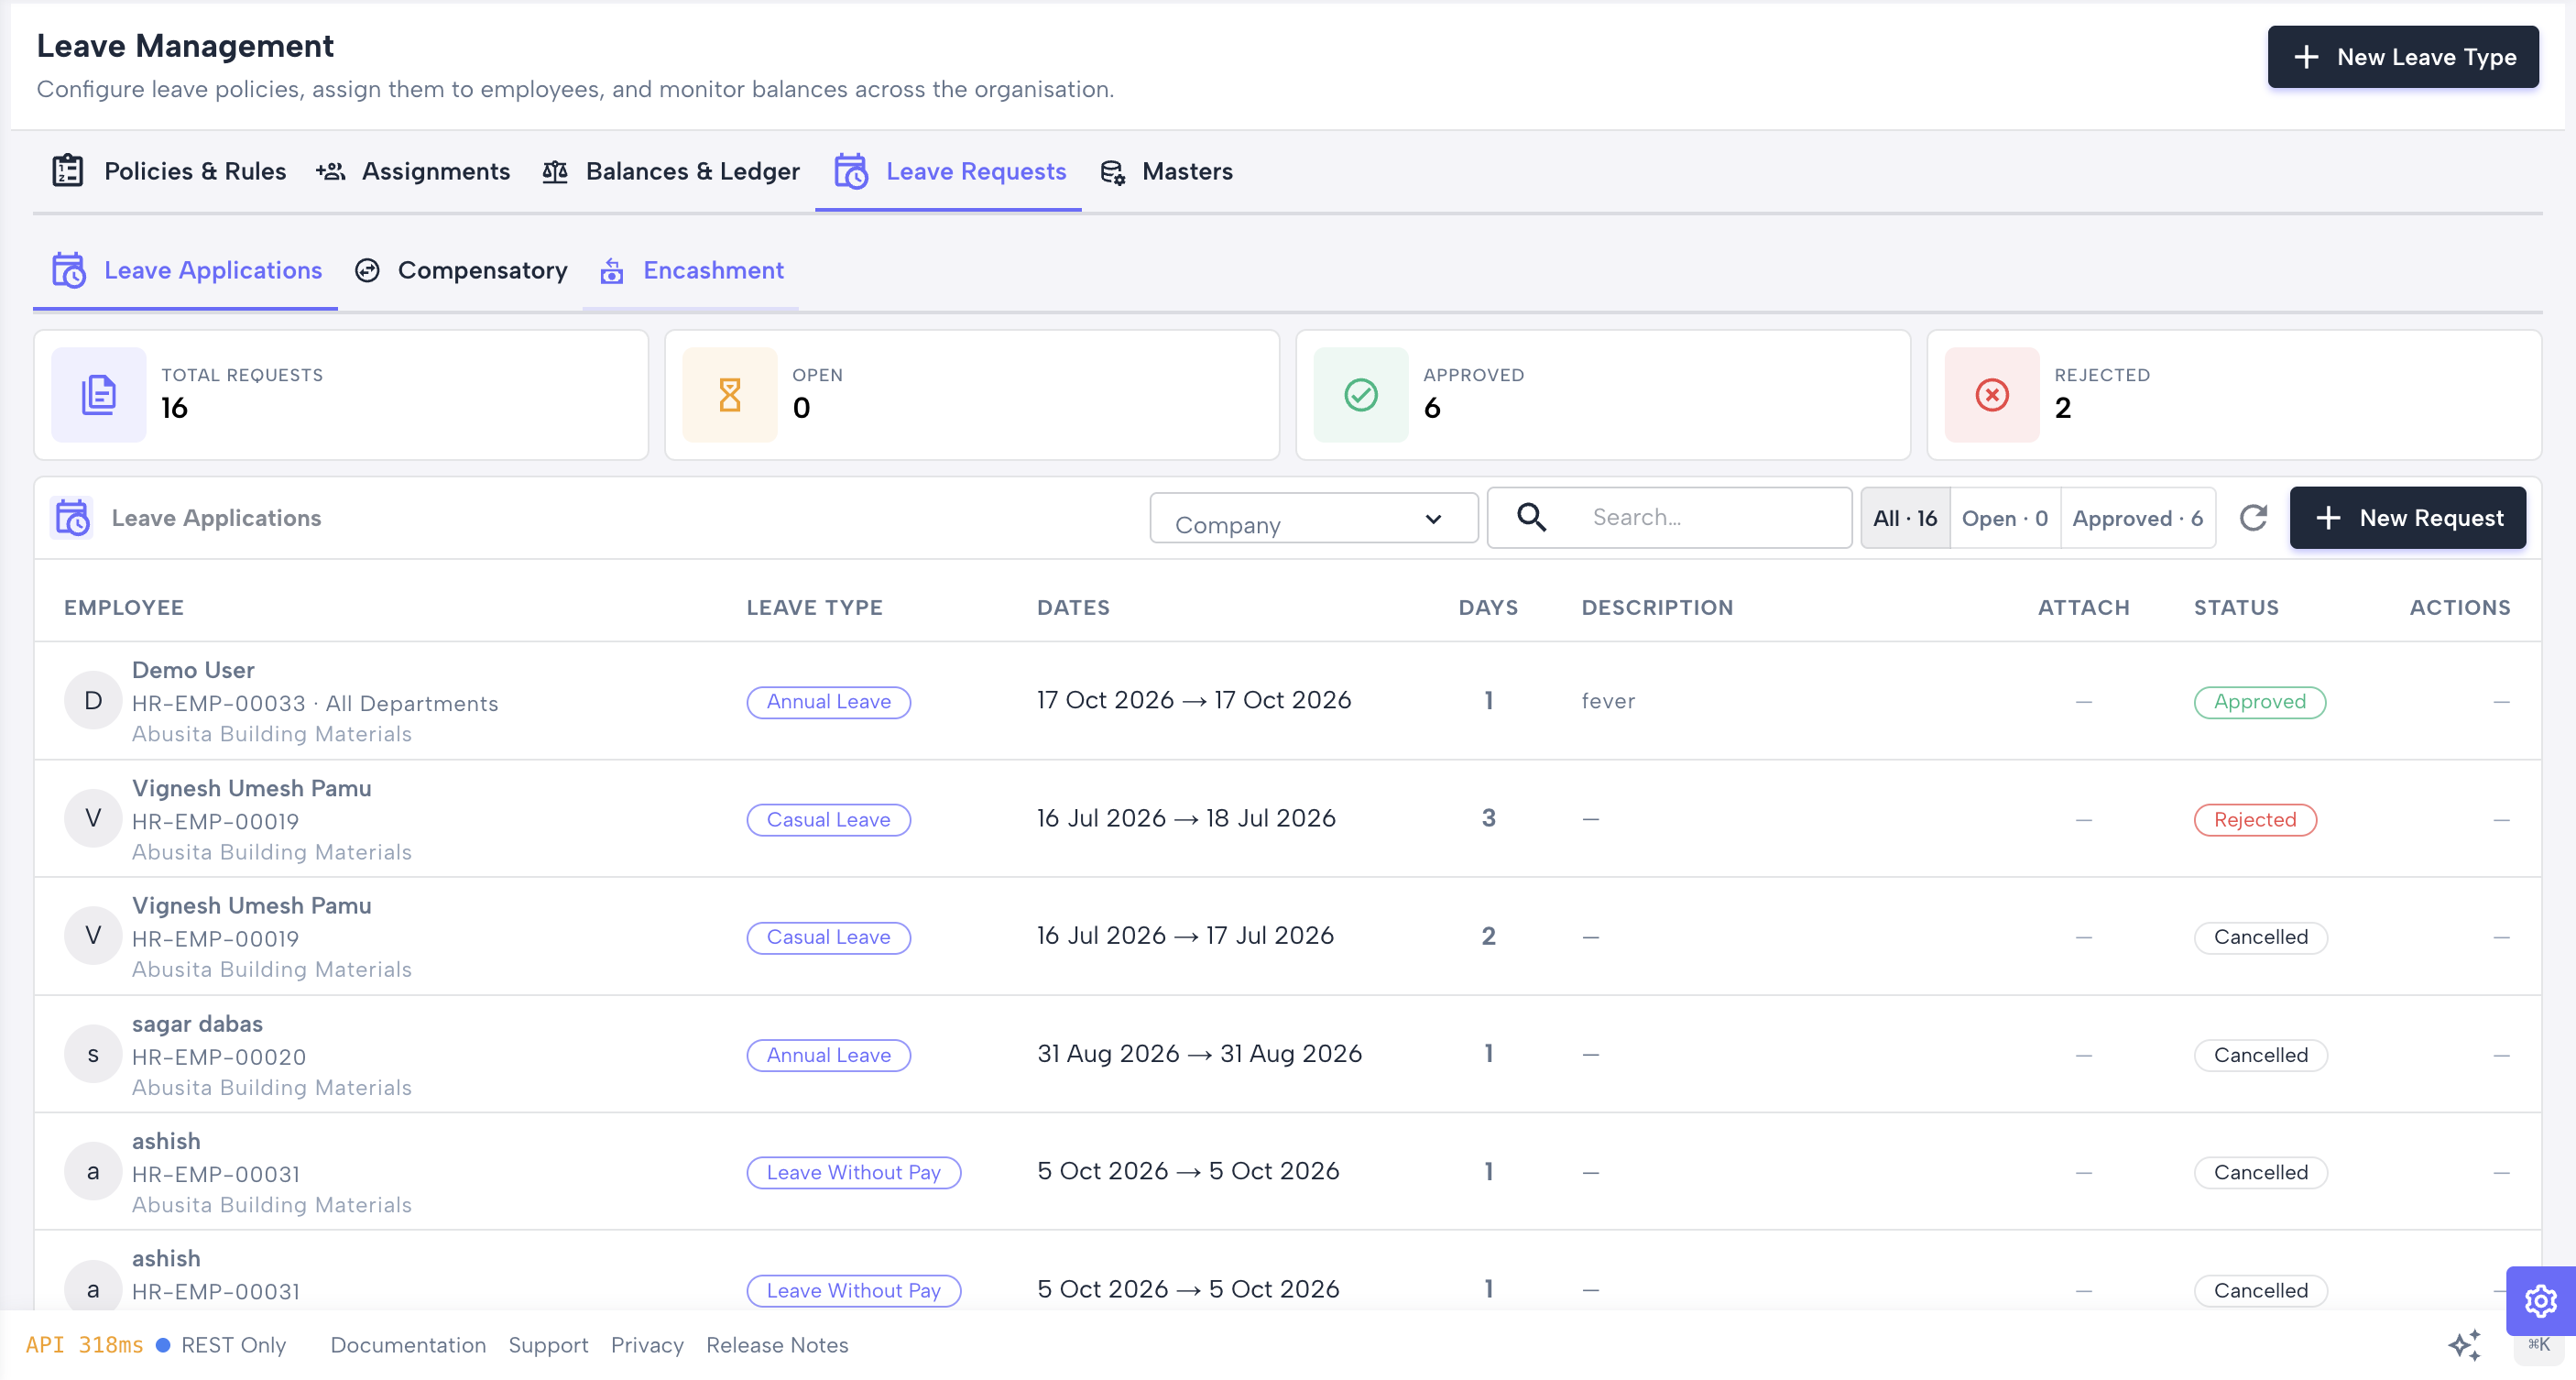The width and height of the screenshot is (2576, 1380).
Task: Click the Rejected cross icon
Action: 1992,395
